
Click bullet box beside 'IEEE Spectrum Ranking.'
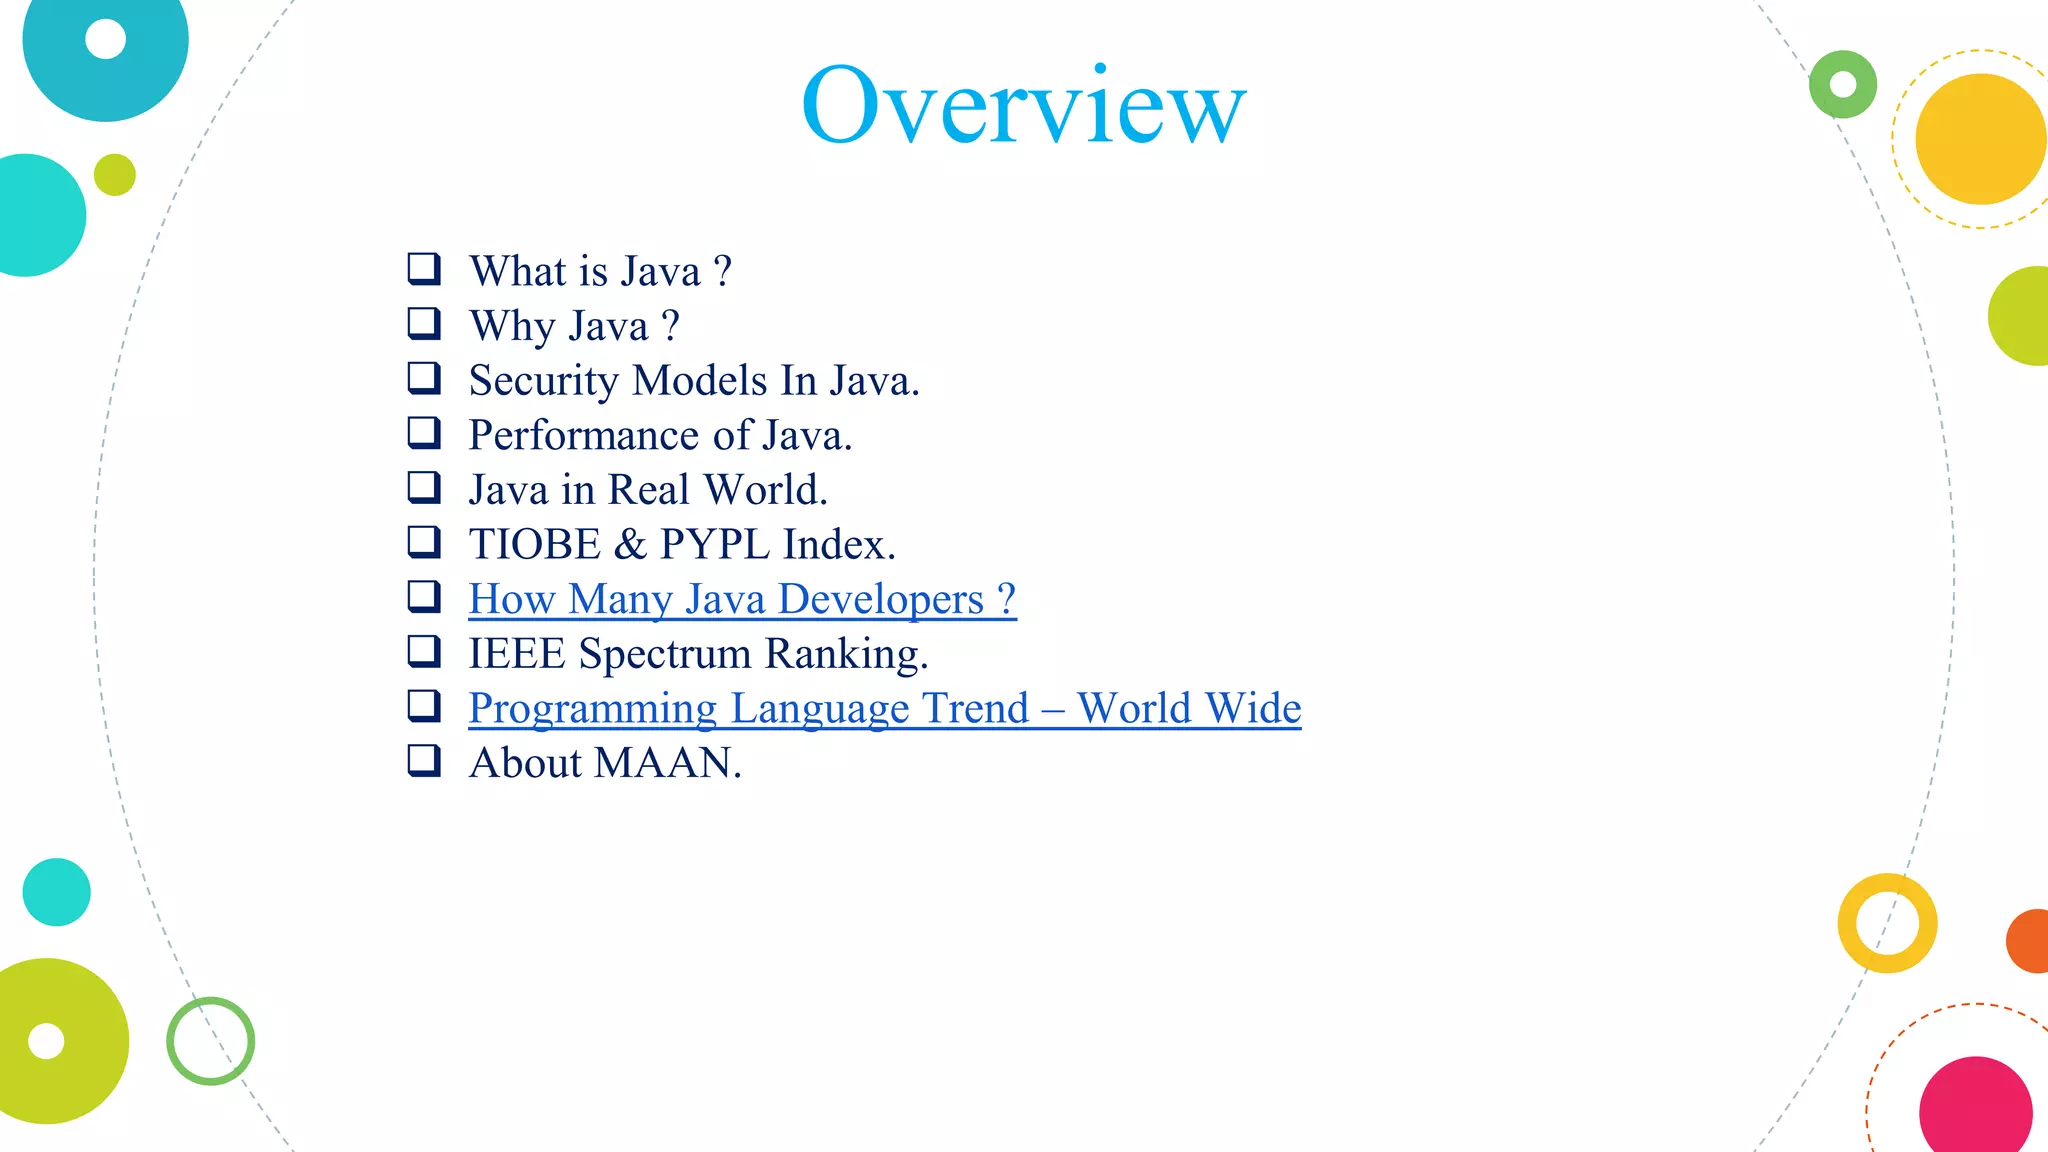pos(424,651)
